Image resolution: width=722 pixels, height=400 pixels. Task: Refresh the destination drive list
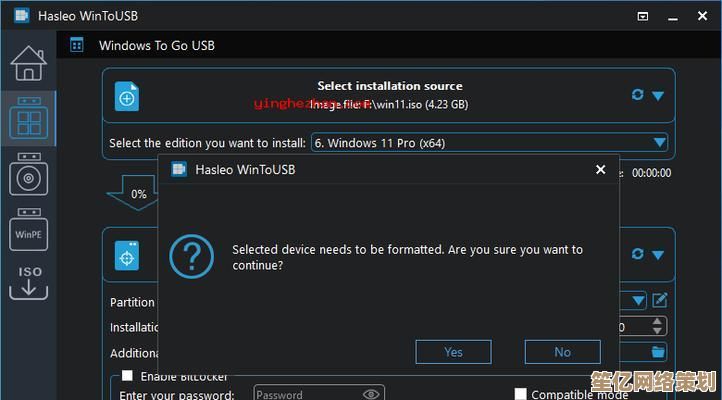click(x=637, y=254)
